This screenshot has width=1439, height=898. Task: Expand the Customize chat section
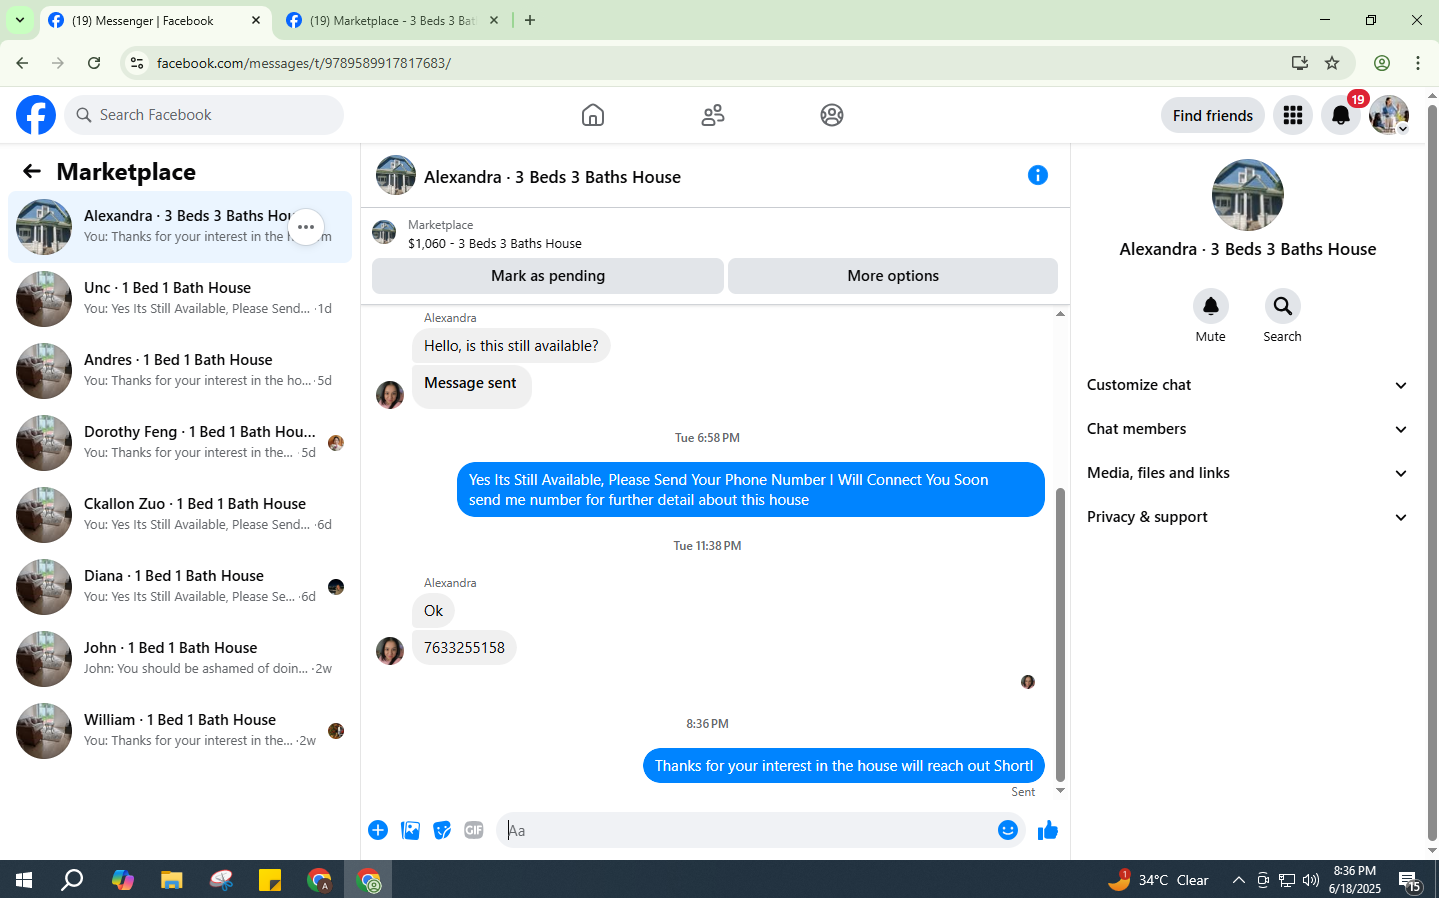coord(1247,385)
